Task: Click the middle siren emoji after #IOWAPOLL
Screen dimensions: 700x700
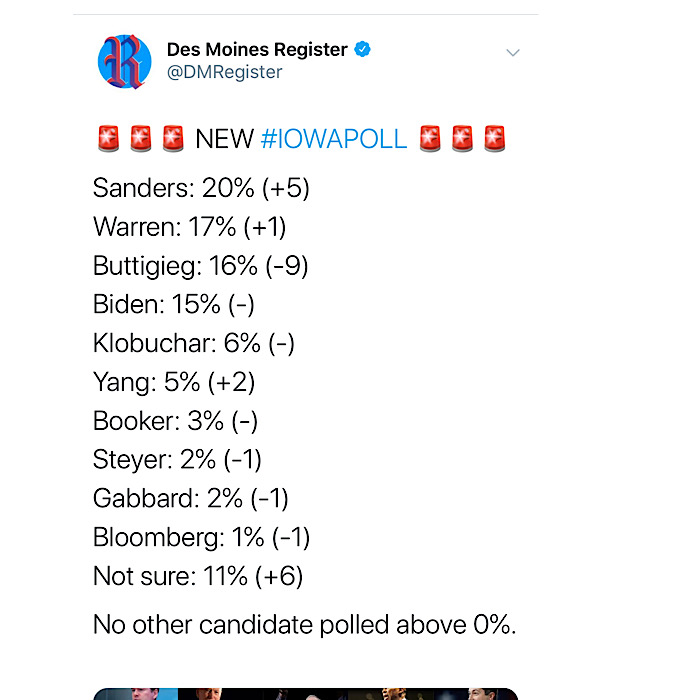Action: [x=462, y=139]
